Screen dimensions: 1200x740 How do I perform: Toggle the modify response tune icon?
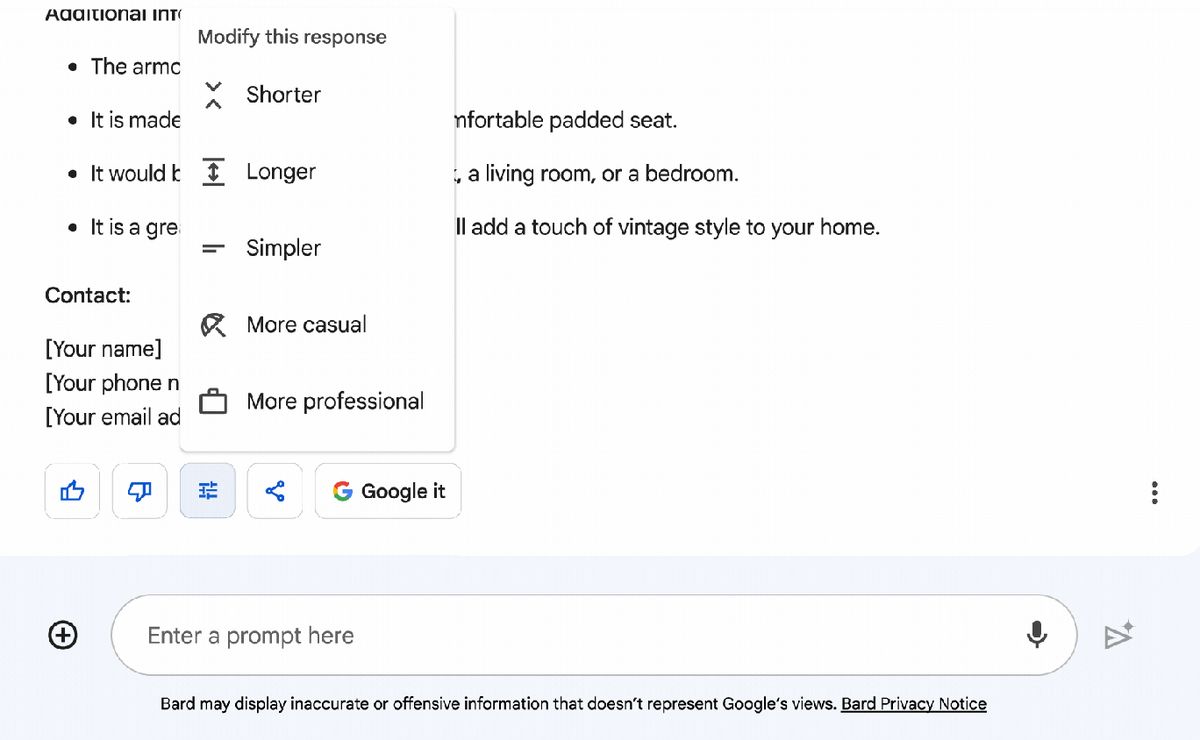click(x=208, y=491)
